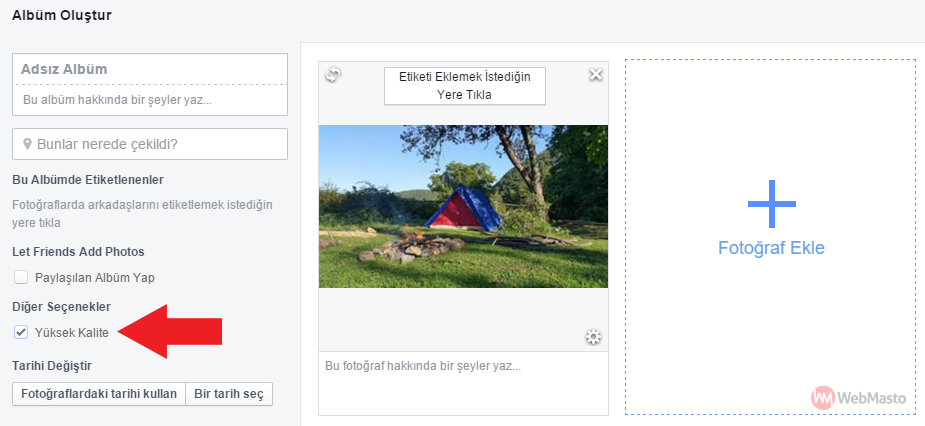The image size is (925, 426).
Task: Click the Albüm Oluştur dialog title
Action: point(61,15)
